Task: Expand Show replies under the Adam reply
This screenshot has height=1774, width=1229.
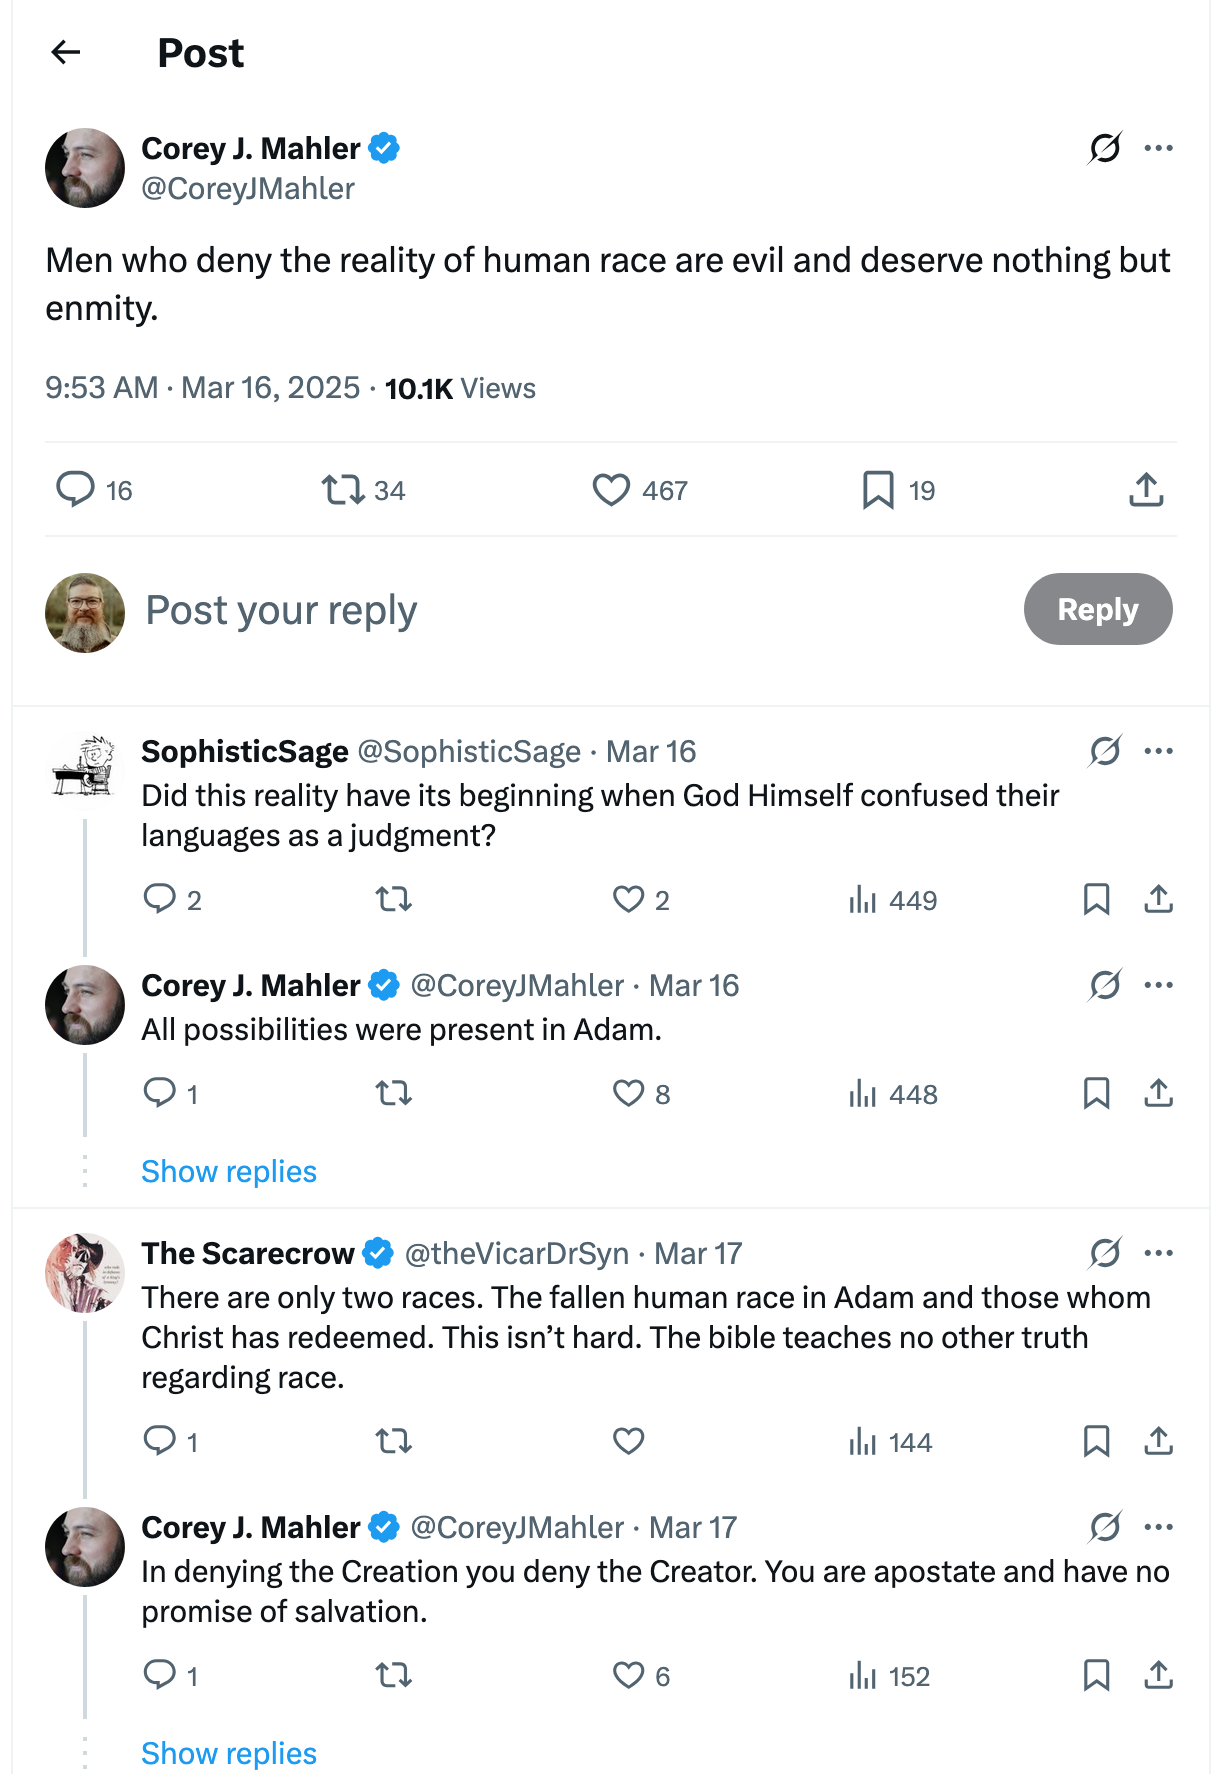Action: coord(229,1171)
